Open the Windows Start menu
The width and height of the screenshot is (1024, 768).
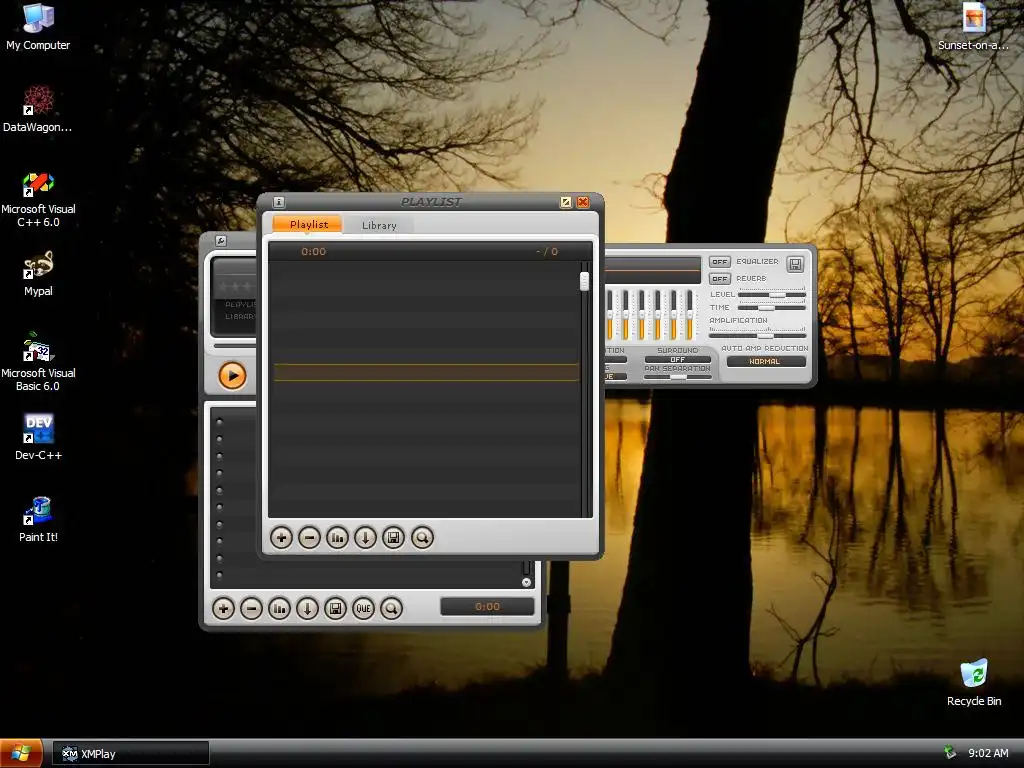[21, 753]
